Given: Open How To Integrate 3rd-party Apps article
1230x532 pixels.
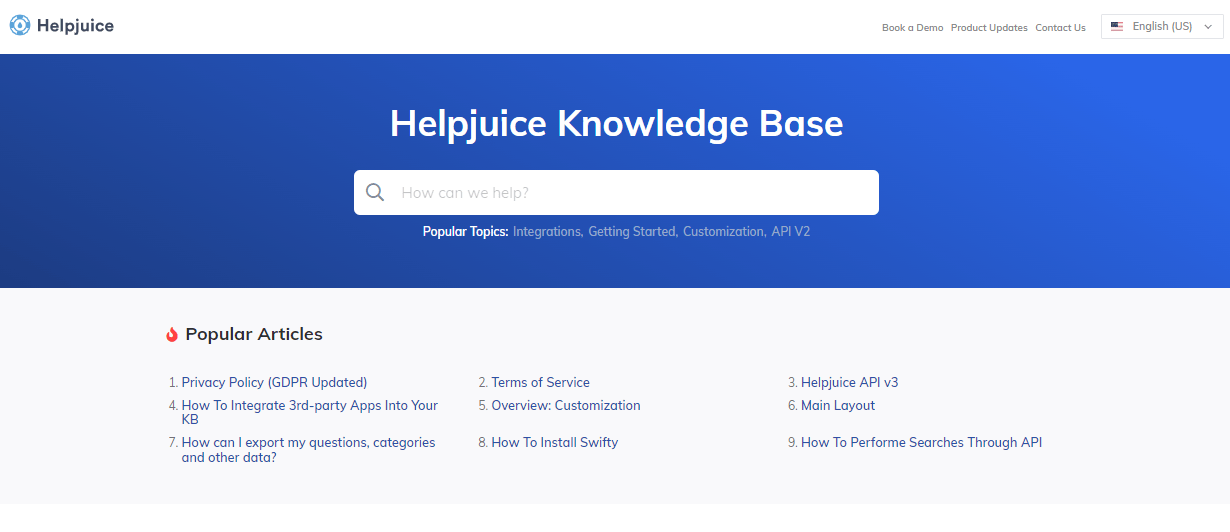Looking at the screenshot, I should pyautogui.click(x=309, y=412).
